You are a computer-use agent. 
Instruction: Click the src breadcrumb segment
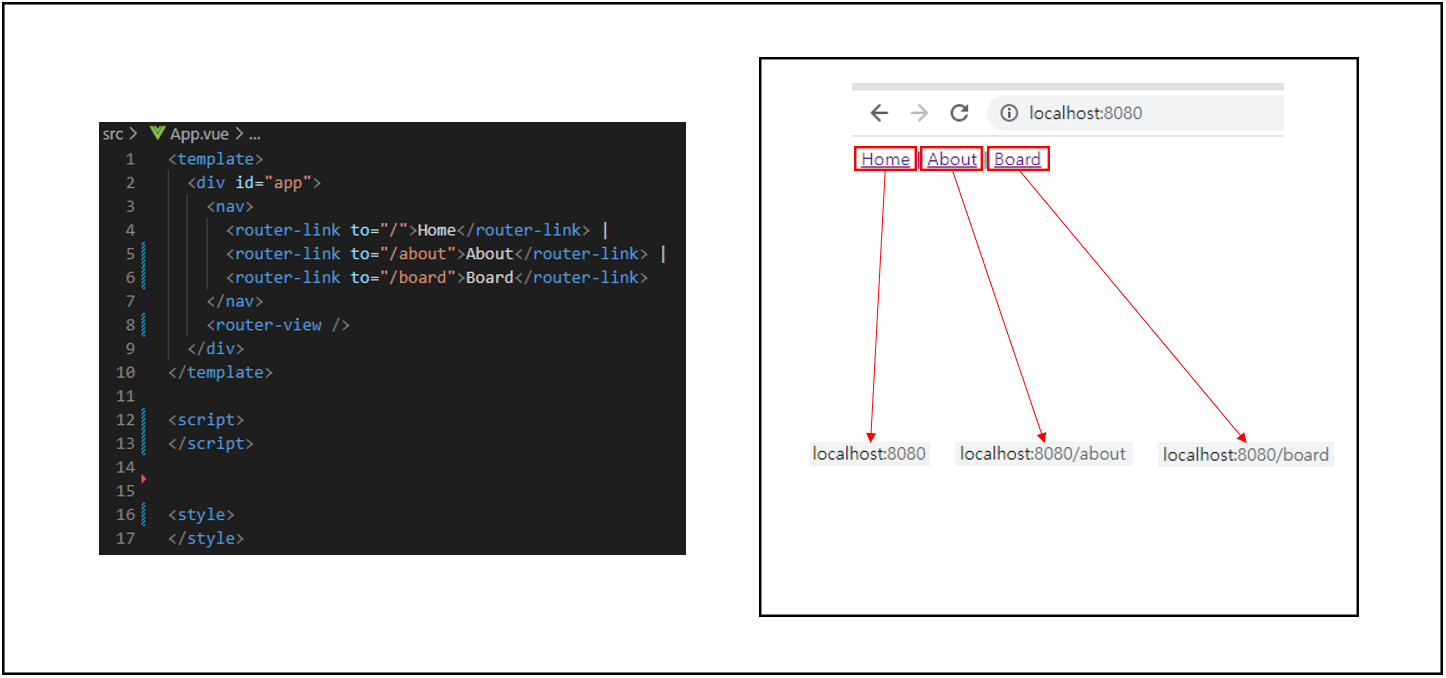click(113, 133)
